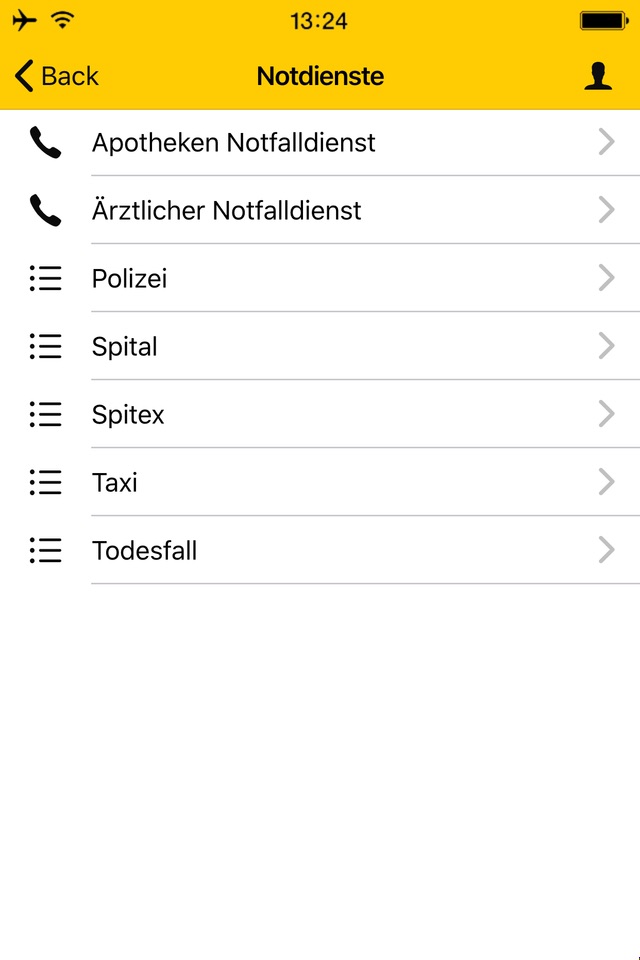Go back using the Back button
Screen dimensions: 640x960
tap(57, 76)
